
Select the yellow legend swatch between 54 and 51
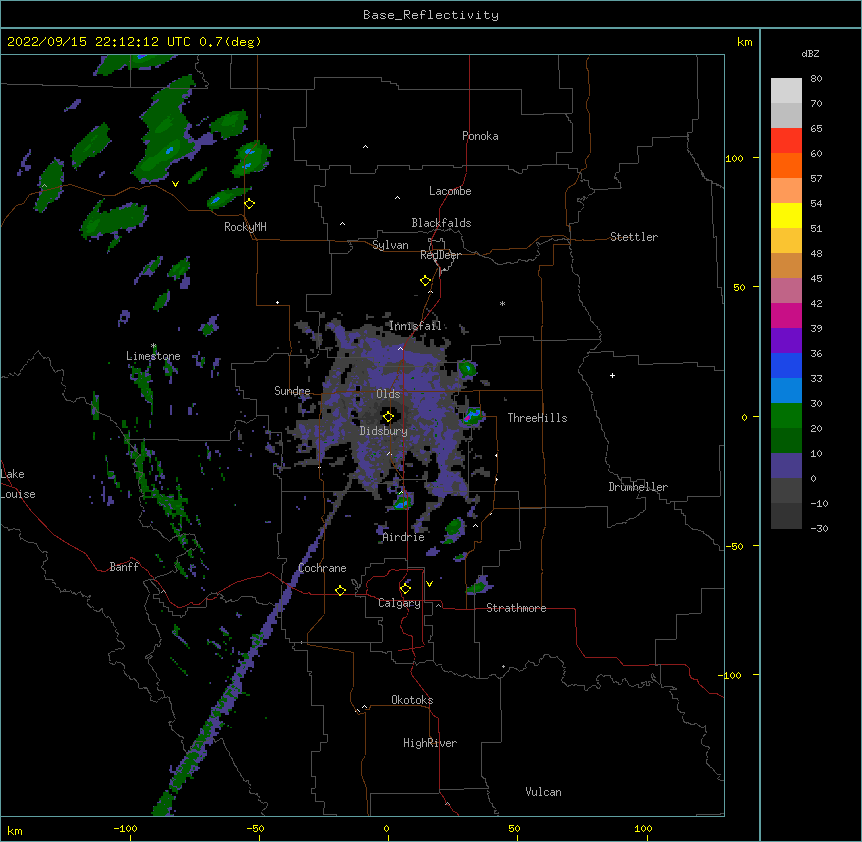tap(786, 215)
